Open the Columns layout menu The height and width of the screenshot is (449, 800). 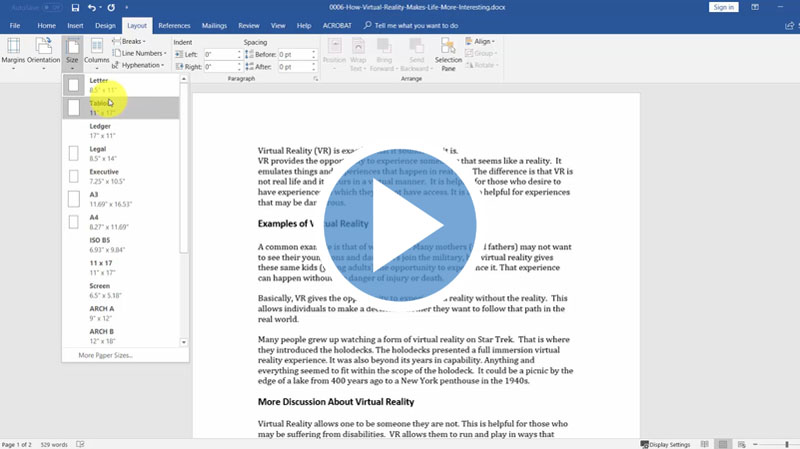point(97,52)
